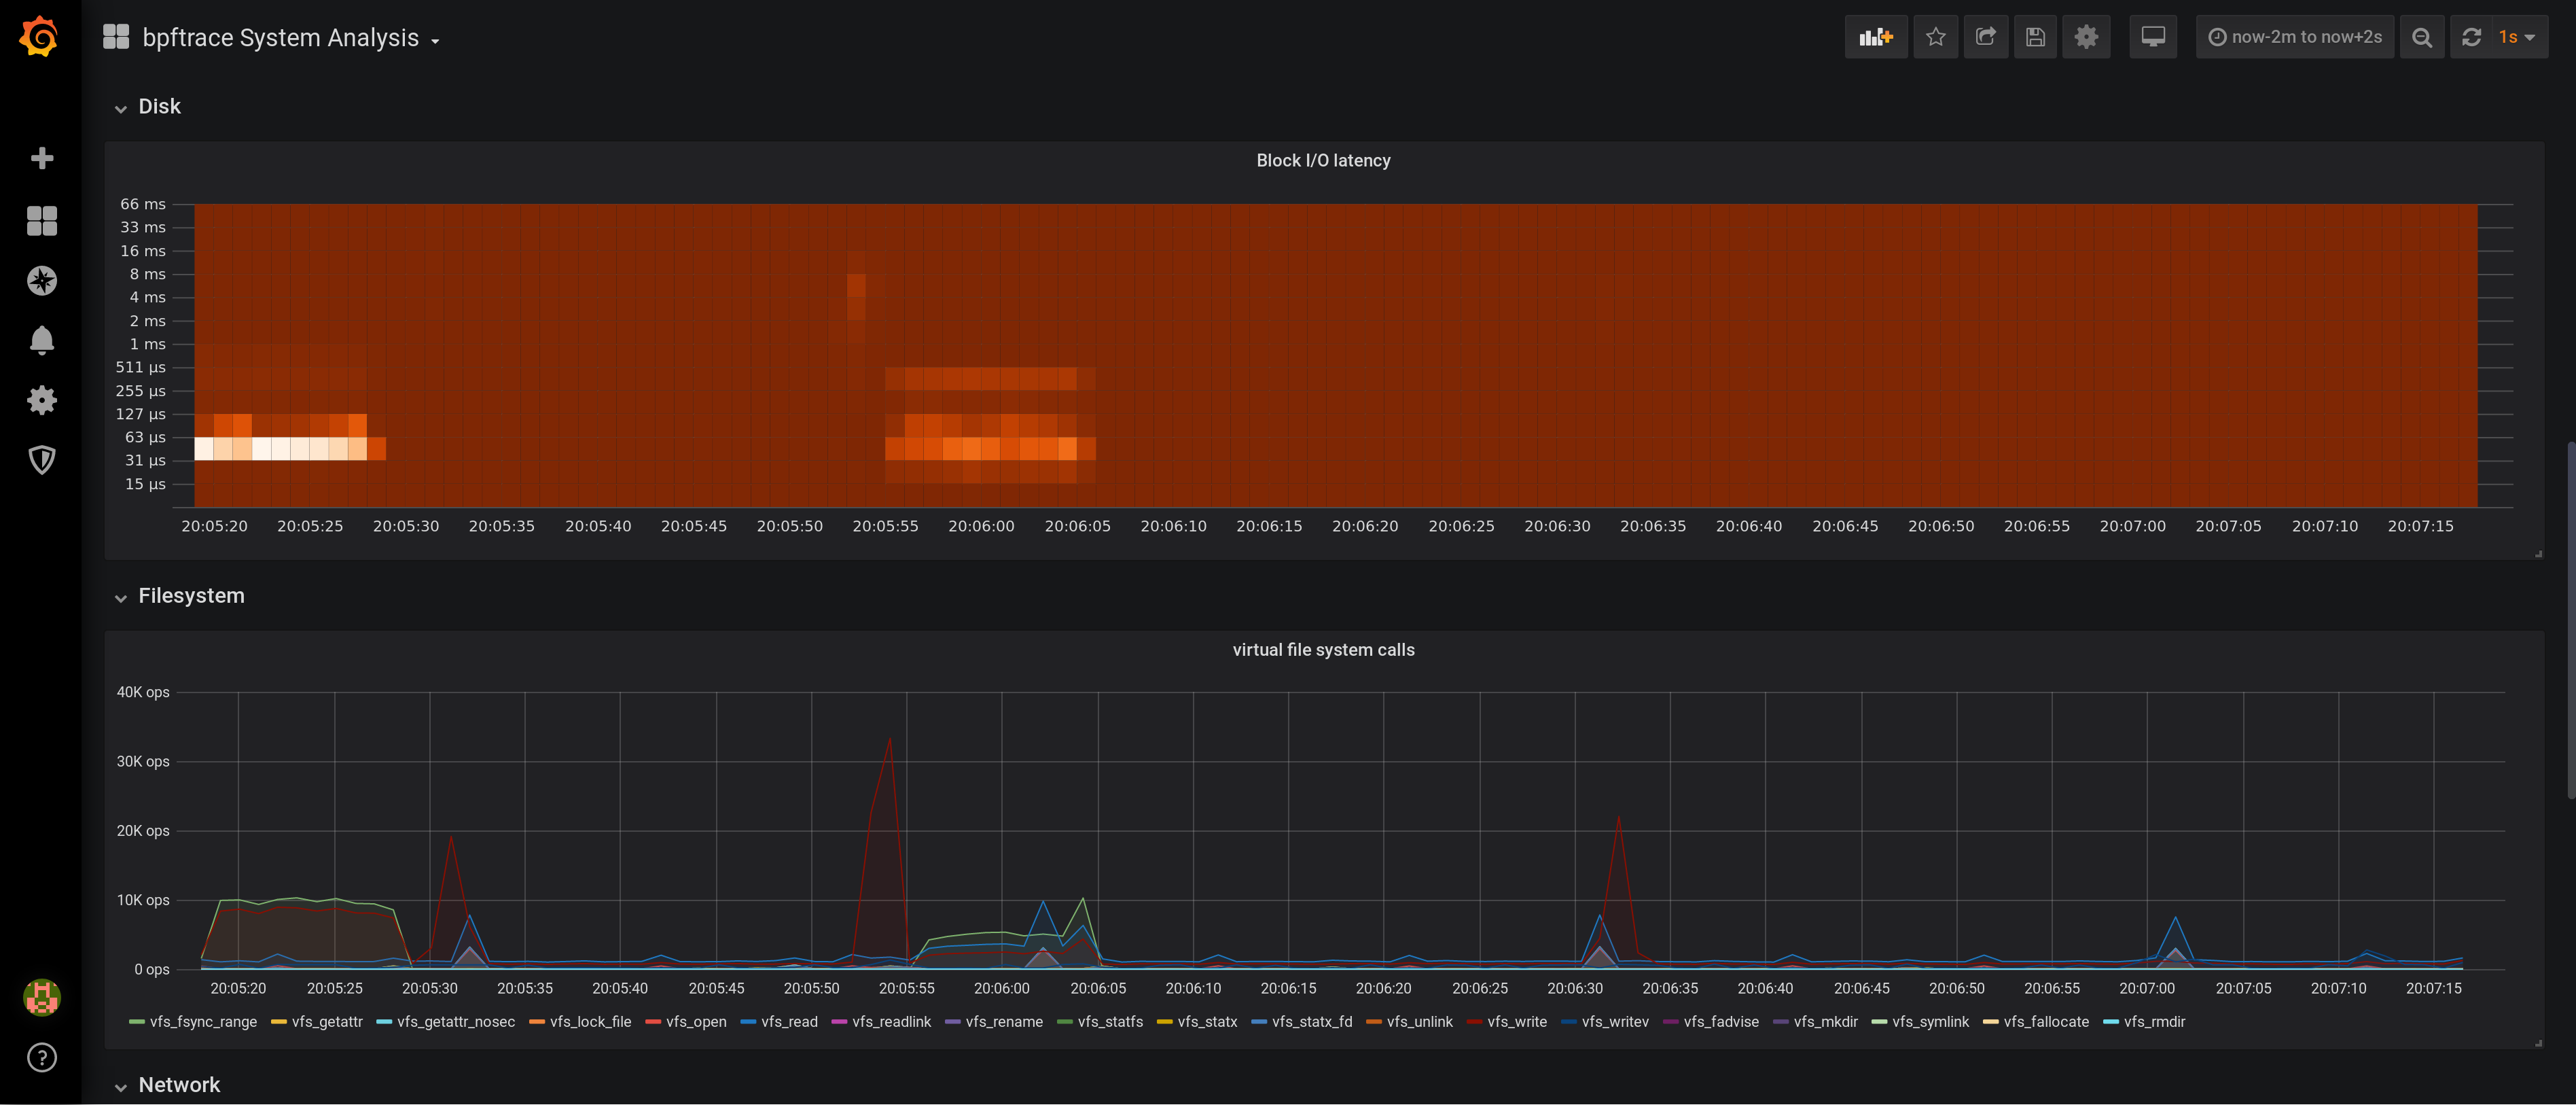
Task: Open the bpftrace System Analysis dashboard picker
Action: pyautogui.click(x=280, y=38)
